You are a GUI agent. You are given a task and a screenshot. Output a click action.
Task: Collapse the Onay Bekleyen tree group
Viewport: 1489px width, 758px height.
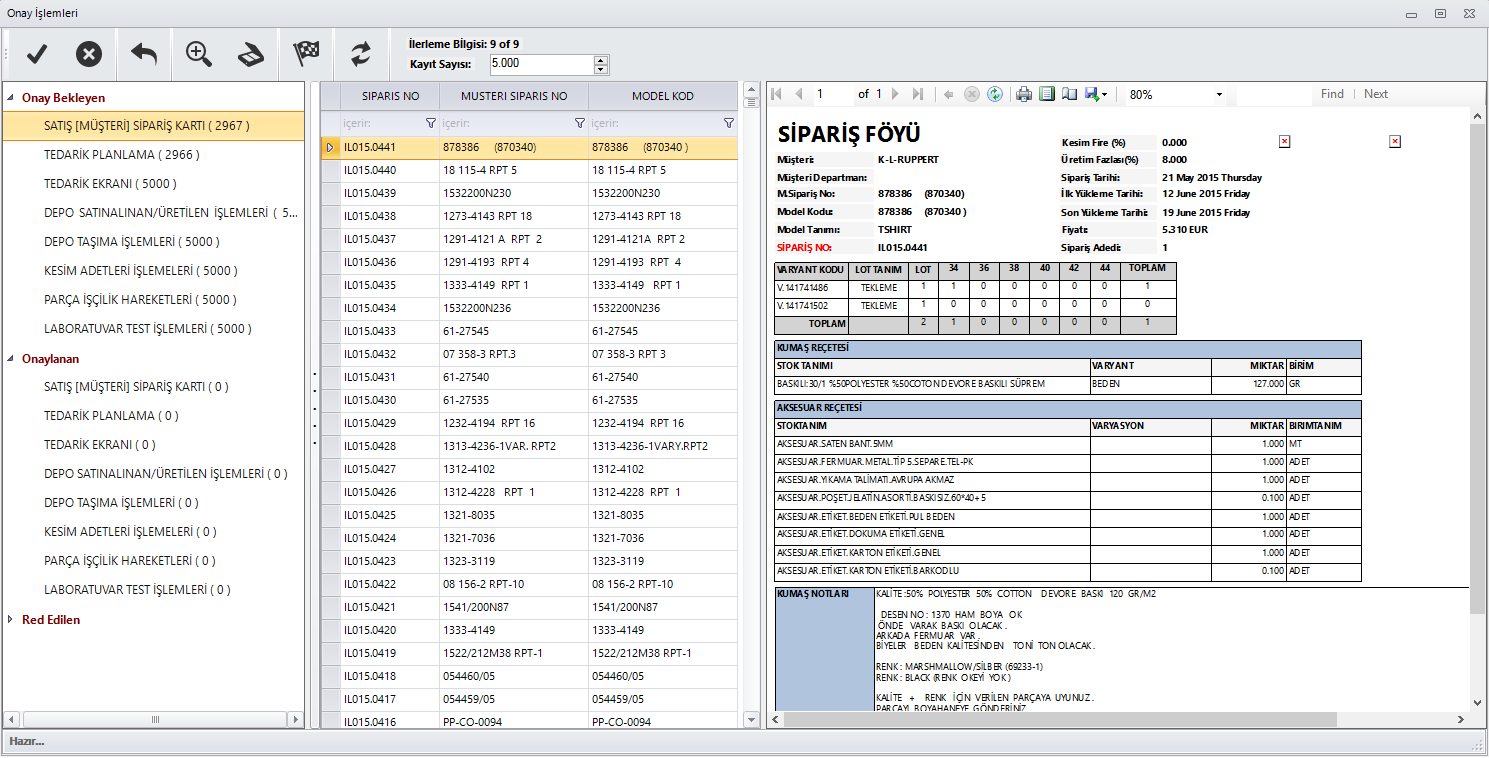tap(11, 98)
